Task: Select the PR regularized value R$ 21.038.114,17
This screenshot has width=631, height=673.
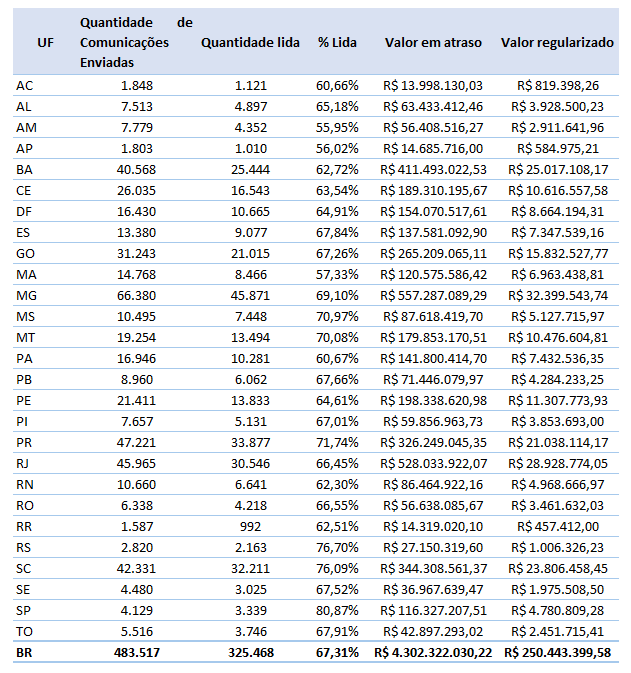Action: 557,442
